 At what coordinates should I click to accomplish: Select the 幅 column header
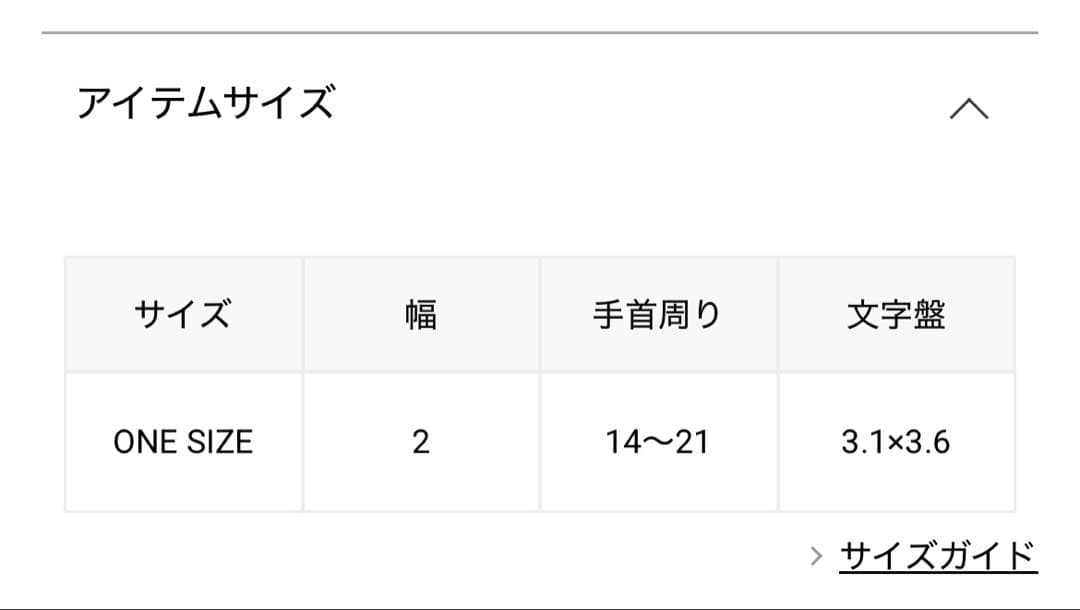click(421, 315)
